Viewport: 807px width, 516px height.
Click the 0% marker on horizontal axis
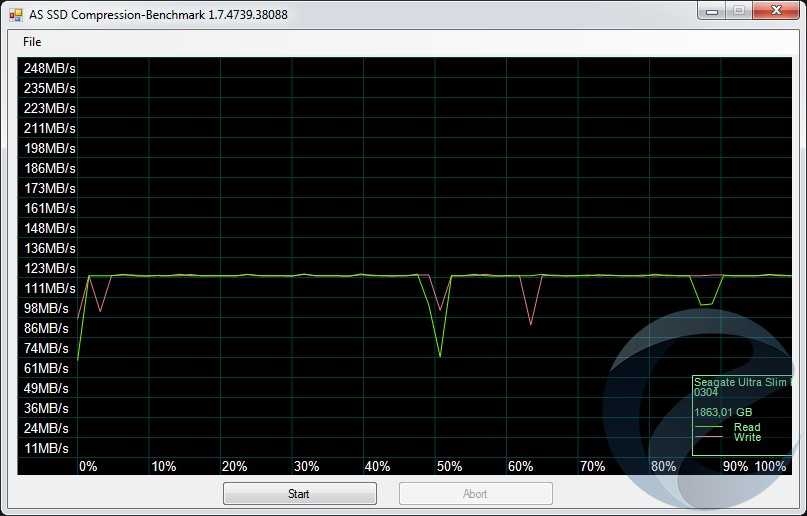pyautogui.click(x=88, y=466)
